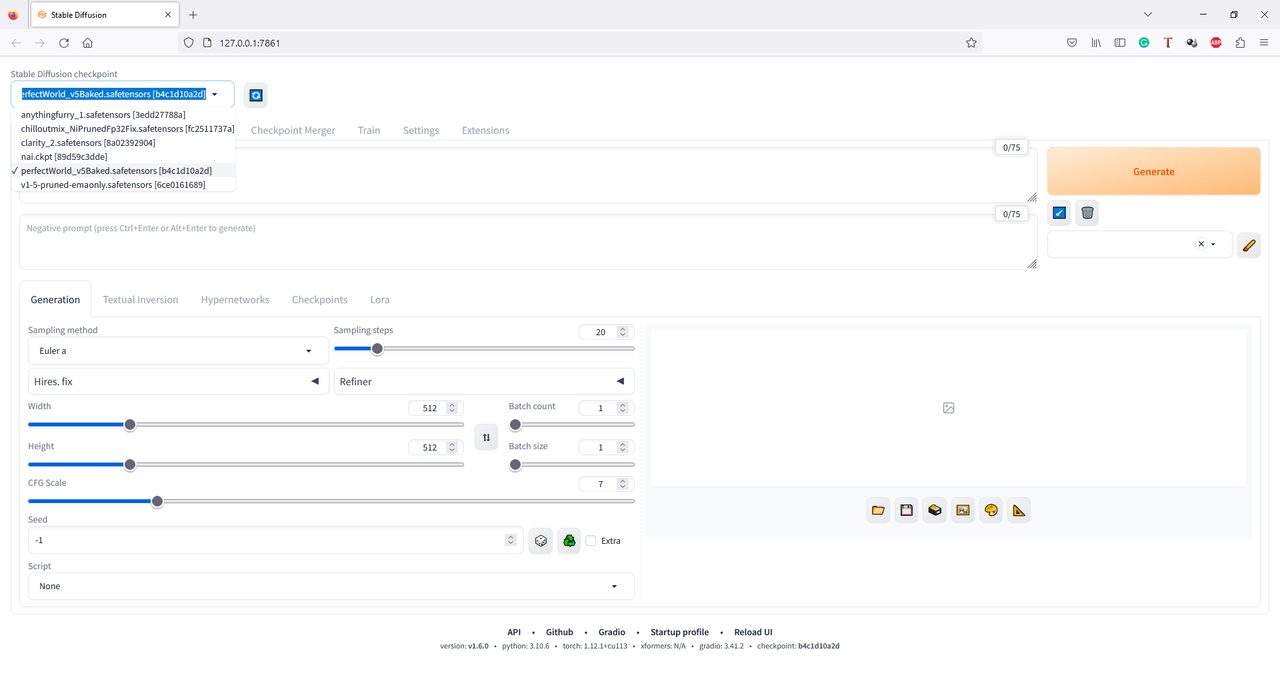Choose chilloutmix_NiPrunedFp32Fix checkpoint option

pos(124,129)
